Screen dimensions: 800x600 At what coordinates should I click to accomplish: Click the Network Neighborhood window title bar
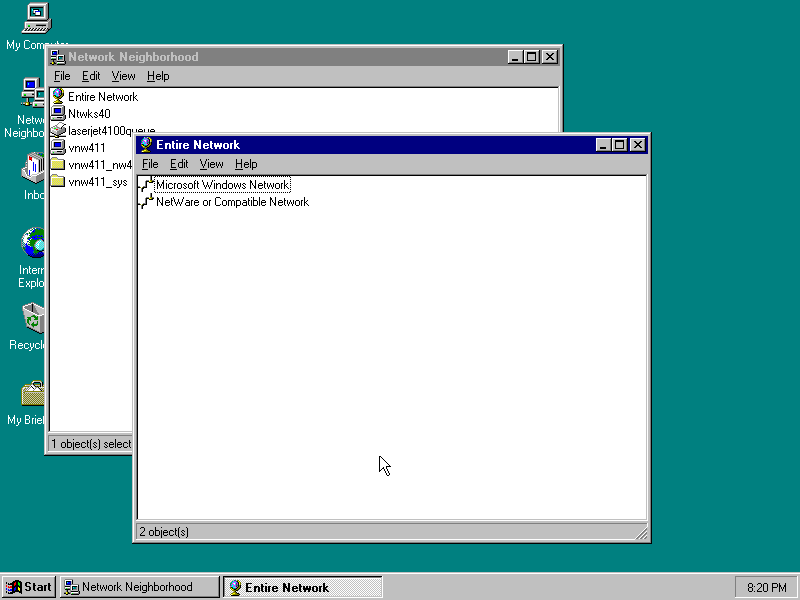click(x=305, y=57)
